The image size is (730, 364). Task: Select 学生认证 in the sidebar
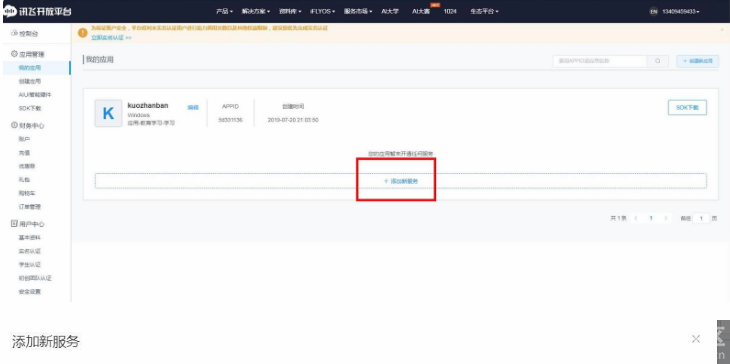30,265
